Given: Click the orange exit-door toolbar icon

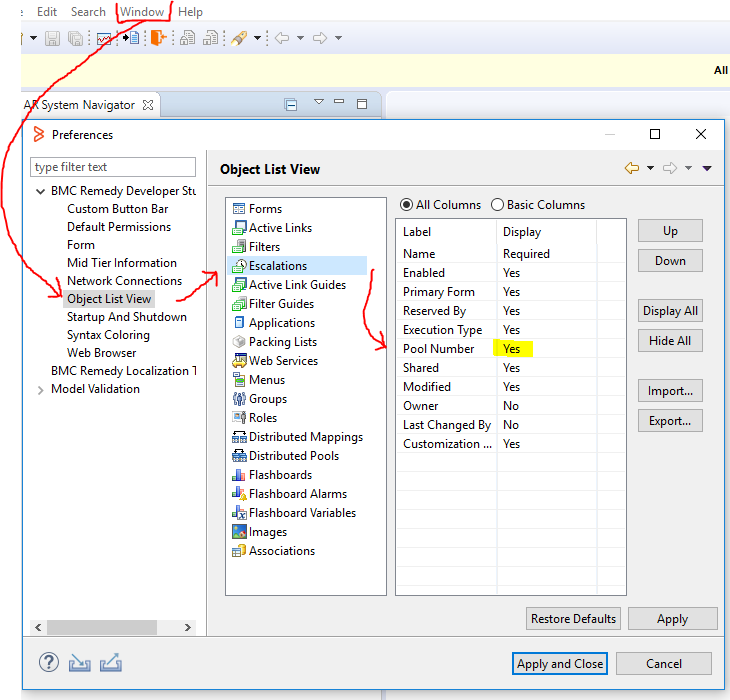Looking at the screenshot, I should 158,38.
